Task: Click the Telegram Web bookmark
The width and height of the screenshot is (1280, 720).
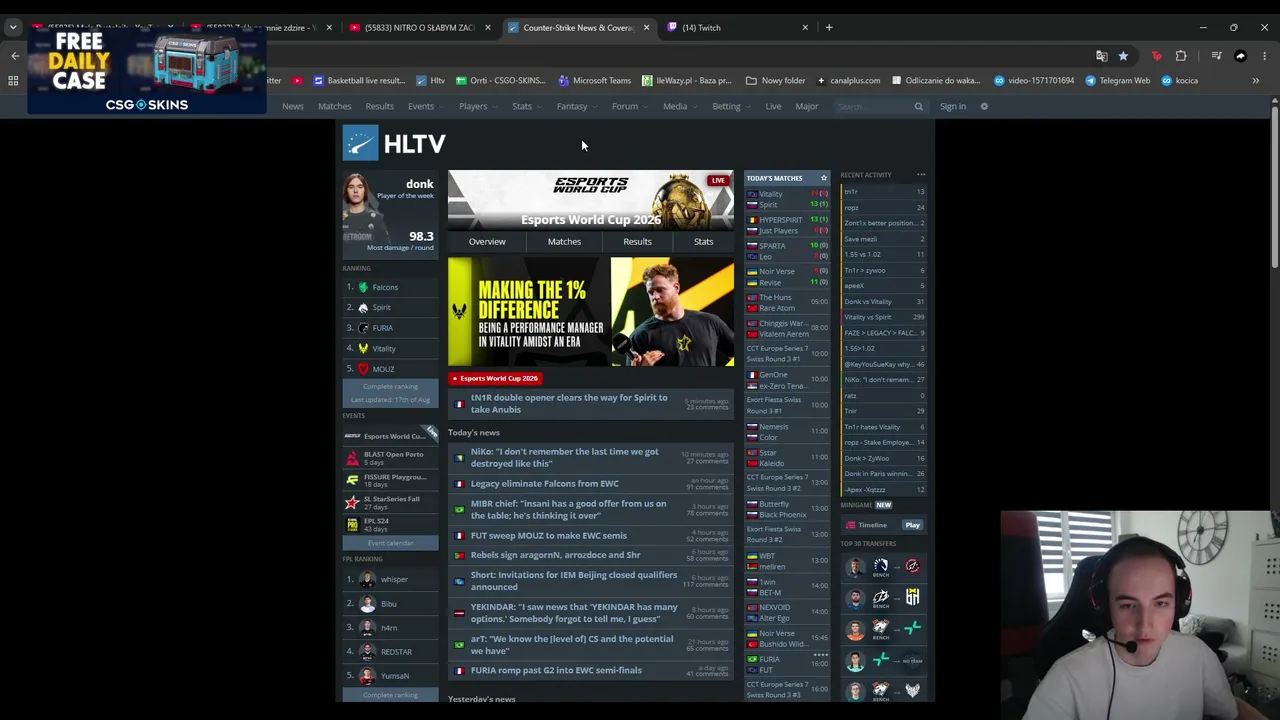Action: [1118, 81]
